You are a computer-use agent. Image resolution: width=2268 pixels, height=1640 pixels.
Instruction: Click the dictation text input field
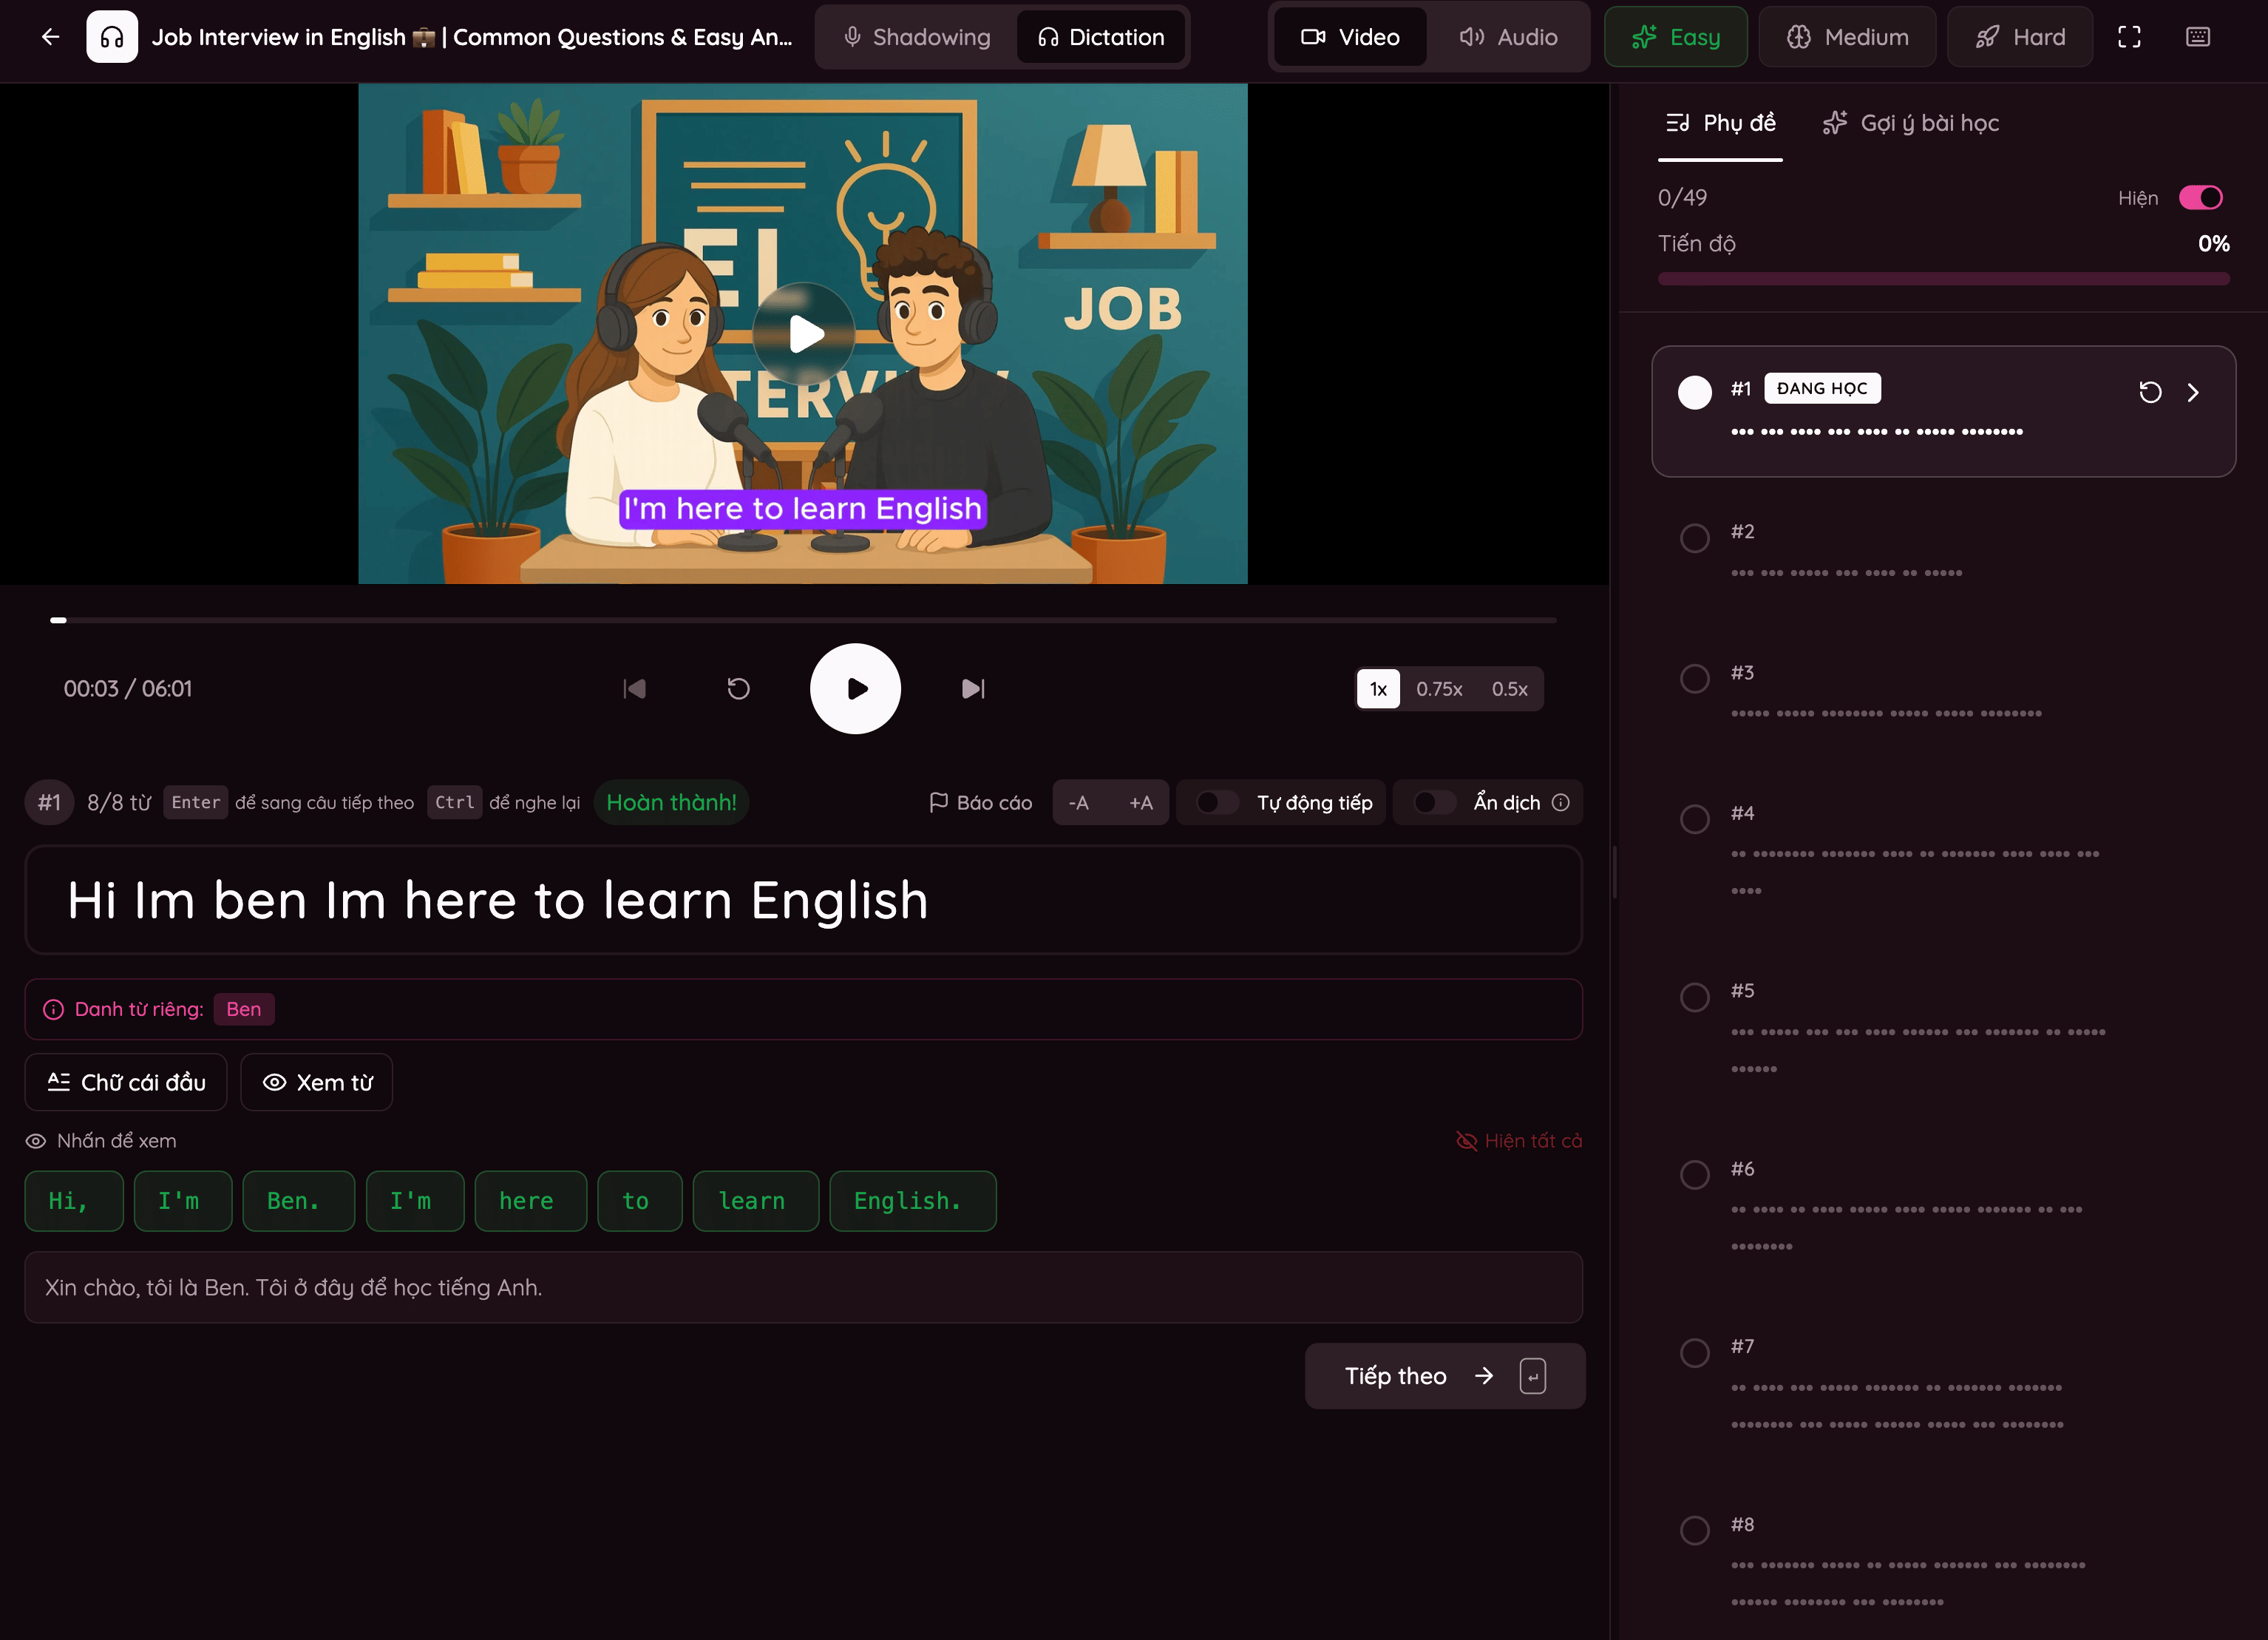803,900
